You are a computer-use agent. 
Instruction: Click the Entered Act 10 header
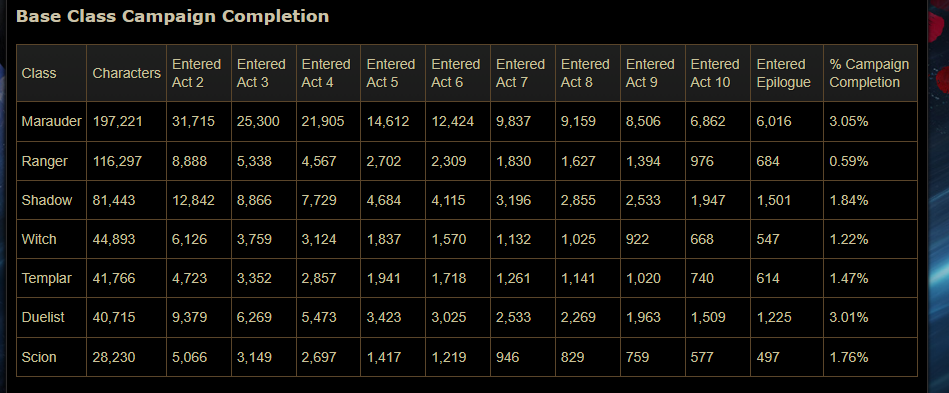tap(717, 73)
